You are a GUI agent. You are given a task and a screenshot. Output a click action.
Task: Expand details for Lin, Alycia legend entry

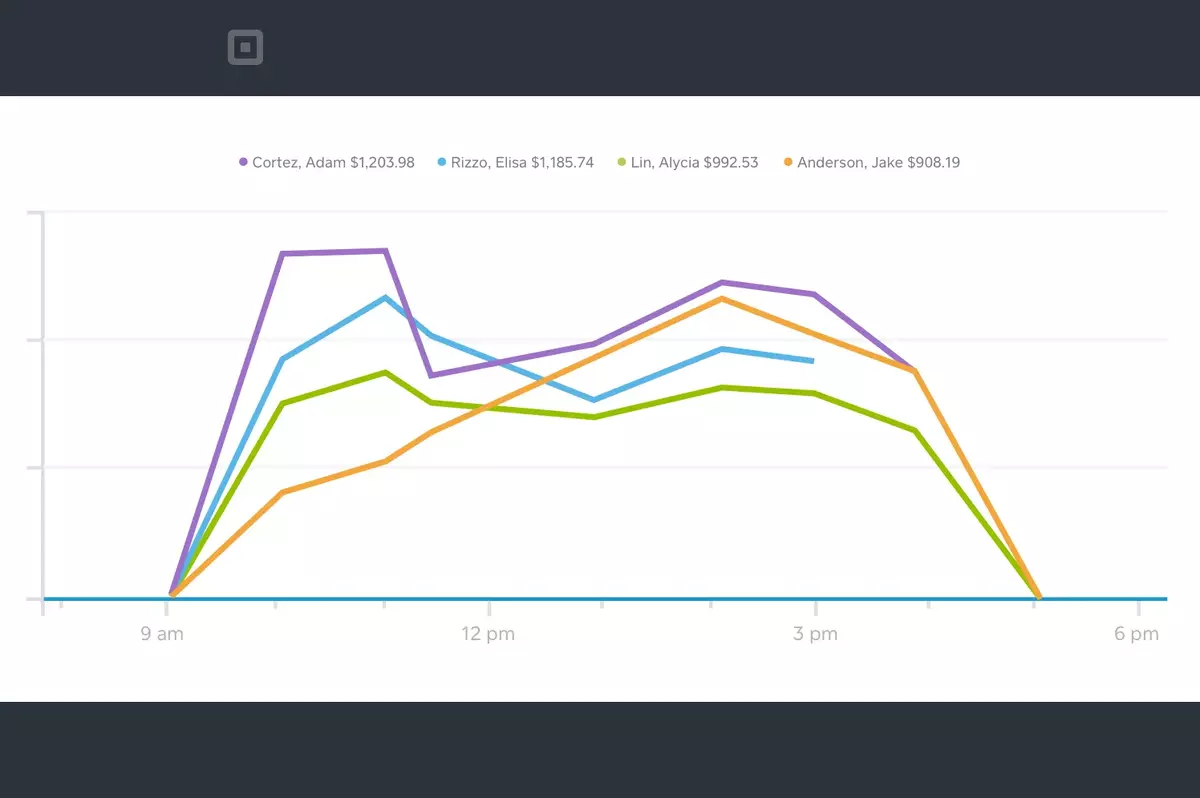pos(687,162)
